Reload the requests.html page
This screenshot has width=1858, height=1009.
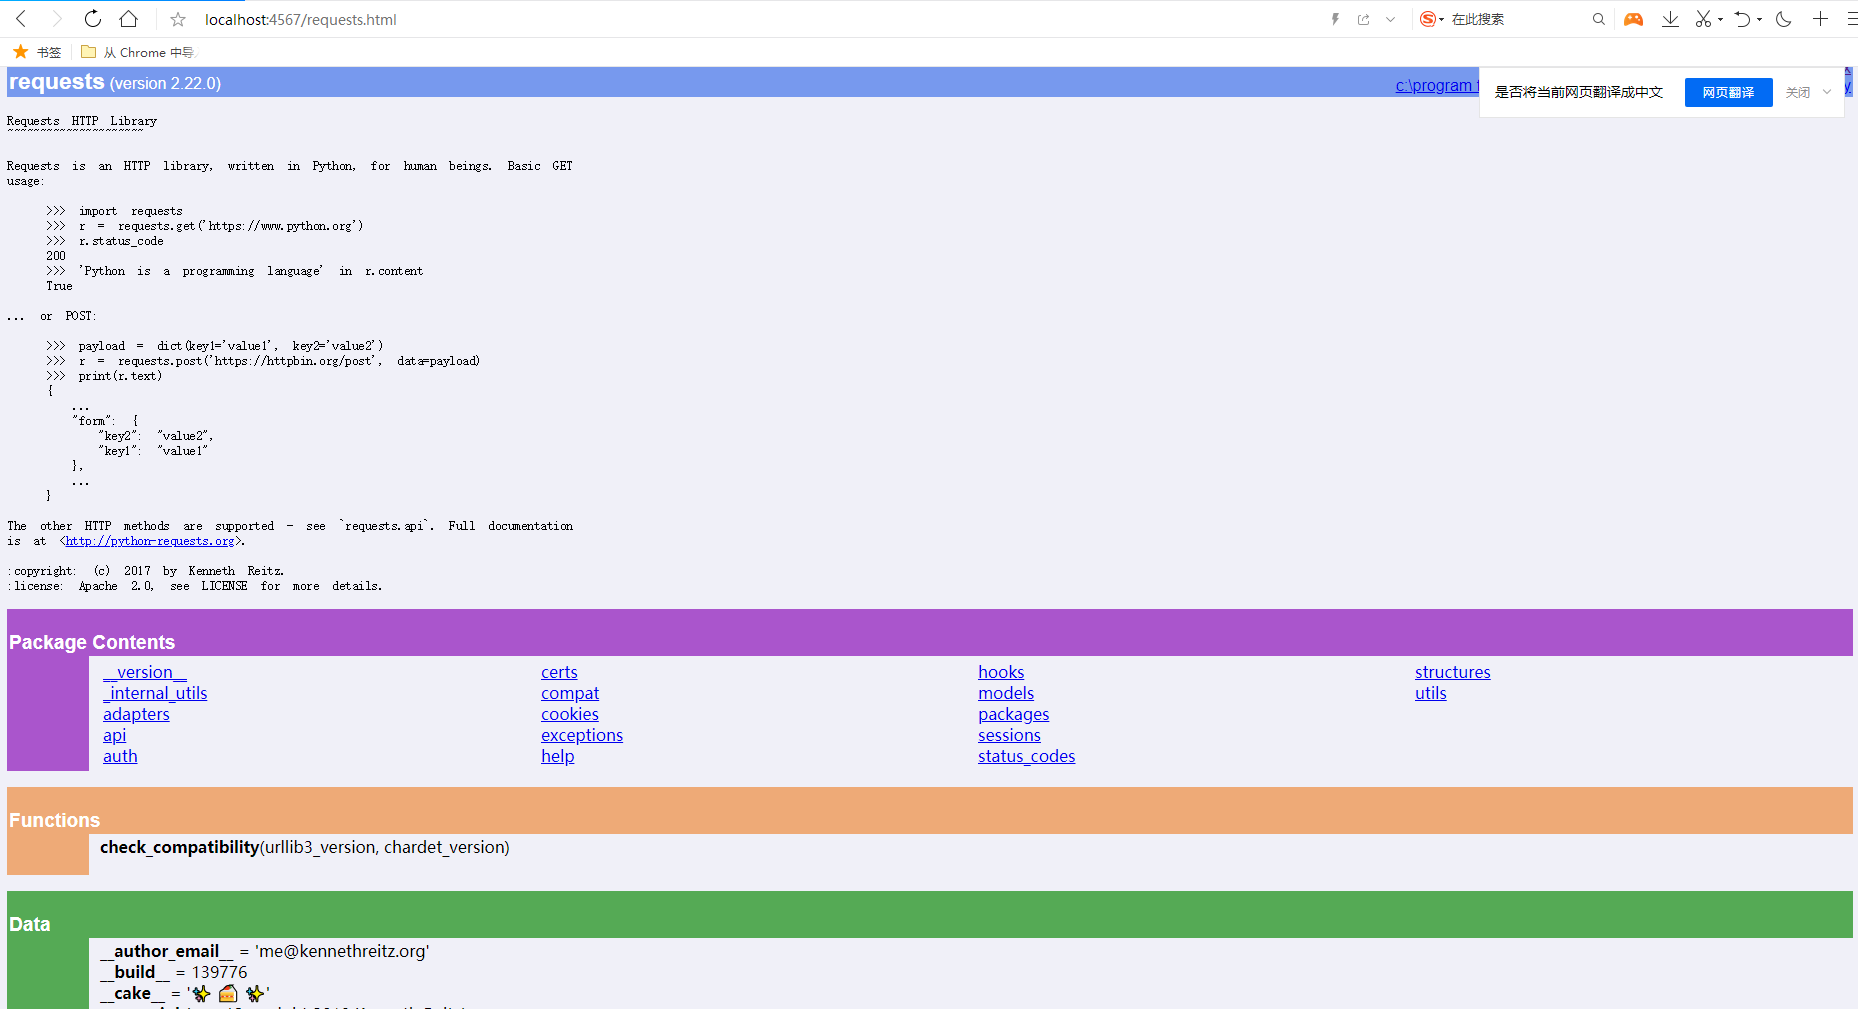tap(92, 19)
